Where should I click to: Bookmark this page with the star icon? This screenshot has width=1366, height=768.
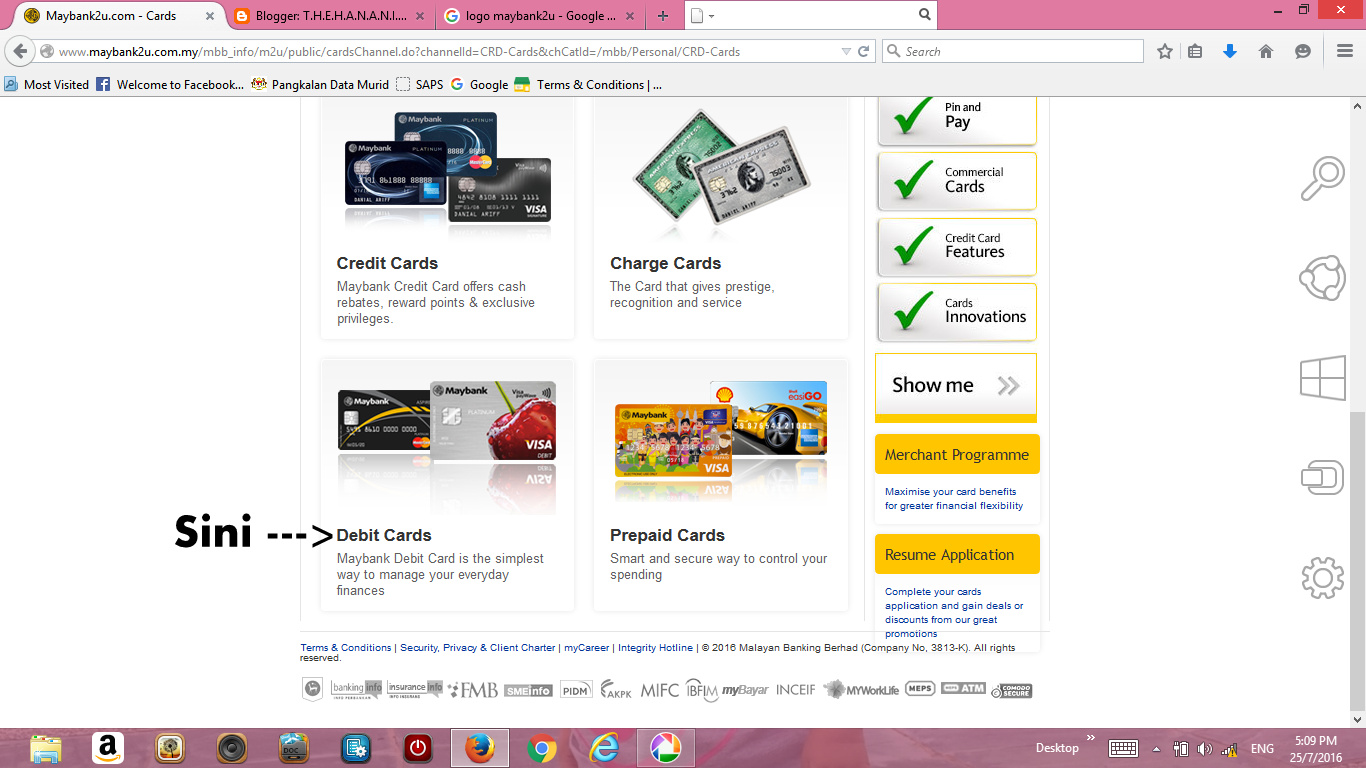point(1165,51)
